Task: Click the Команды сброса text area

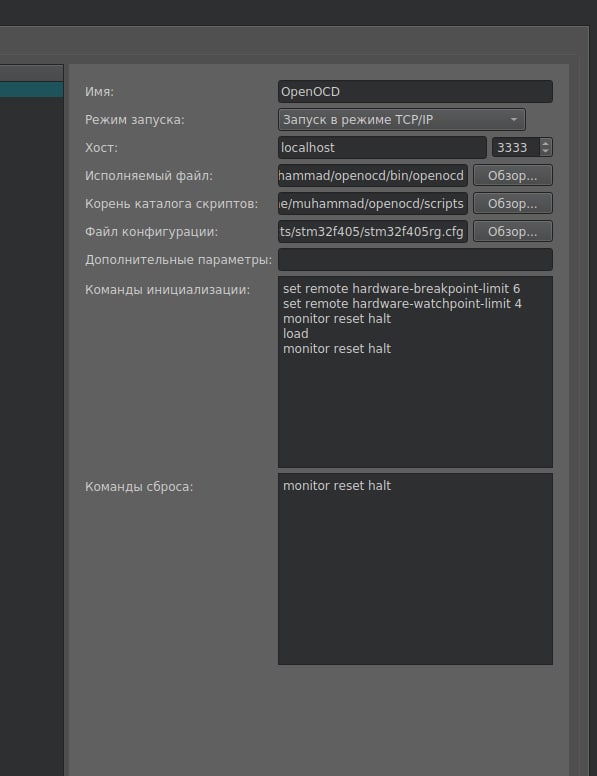Action: [415, 569]
